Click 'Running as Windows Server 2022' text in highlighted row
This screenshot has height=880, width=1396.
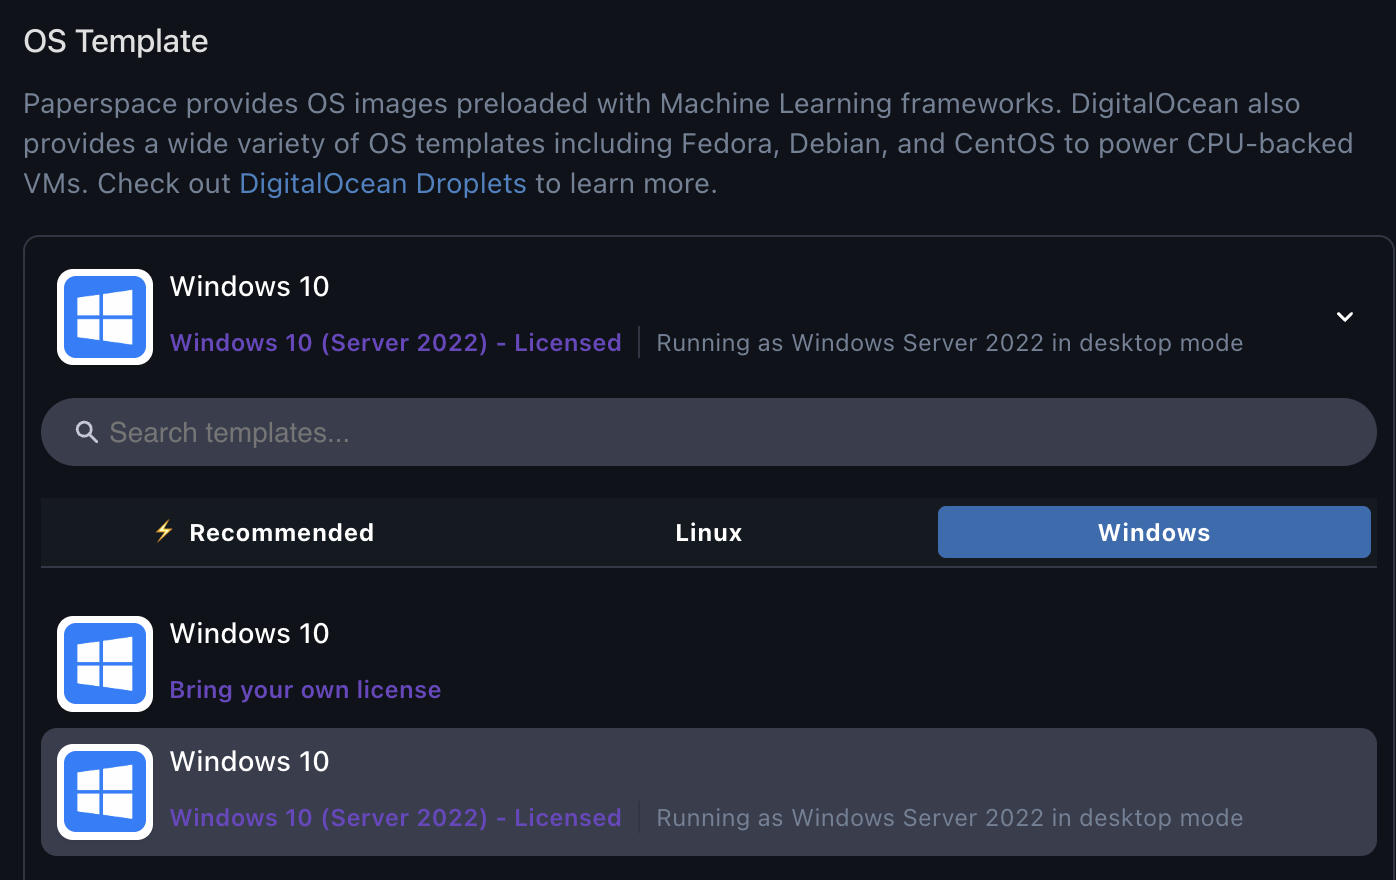pos(950,818)
